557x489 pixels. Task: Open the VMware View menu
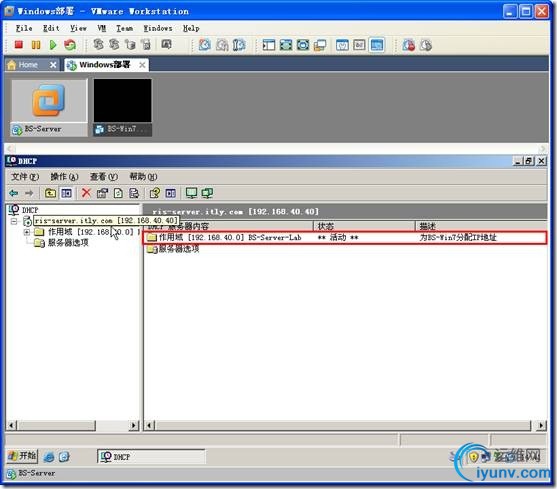point(78,28)
